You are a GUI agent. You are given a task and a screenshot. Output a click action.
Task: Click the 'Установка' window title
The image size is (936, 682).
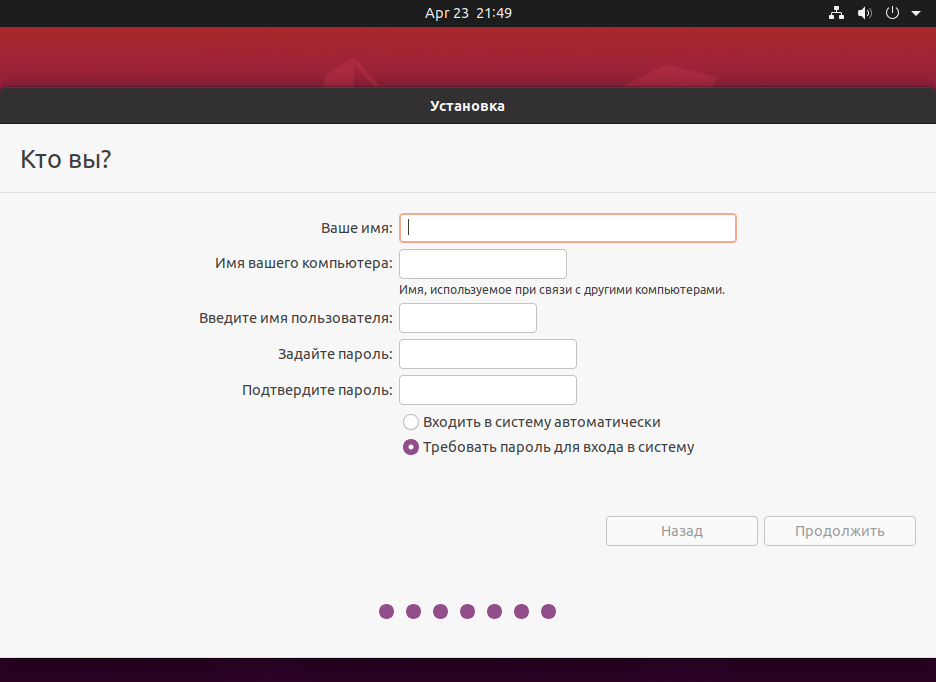tap(467, 106)
